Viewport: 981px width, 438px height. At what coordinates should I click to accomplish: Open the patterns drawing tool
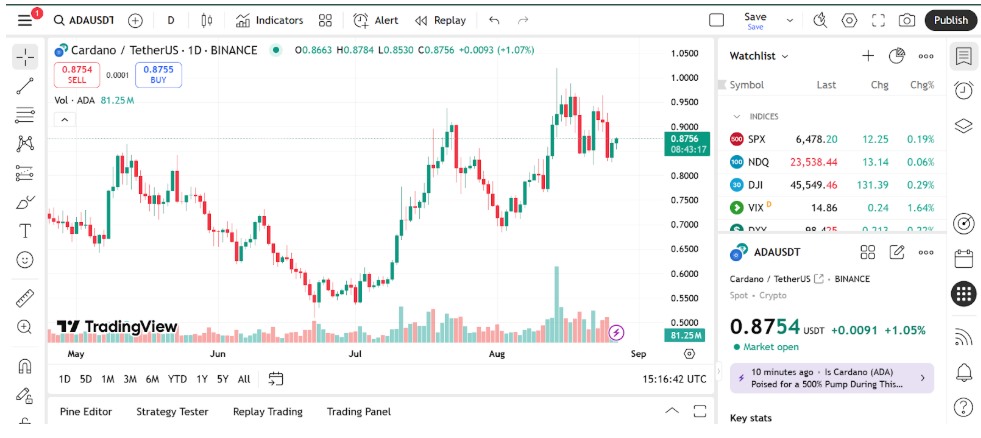point(24,144)
